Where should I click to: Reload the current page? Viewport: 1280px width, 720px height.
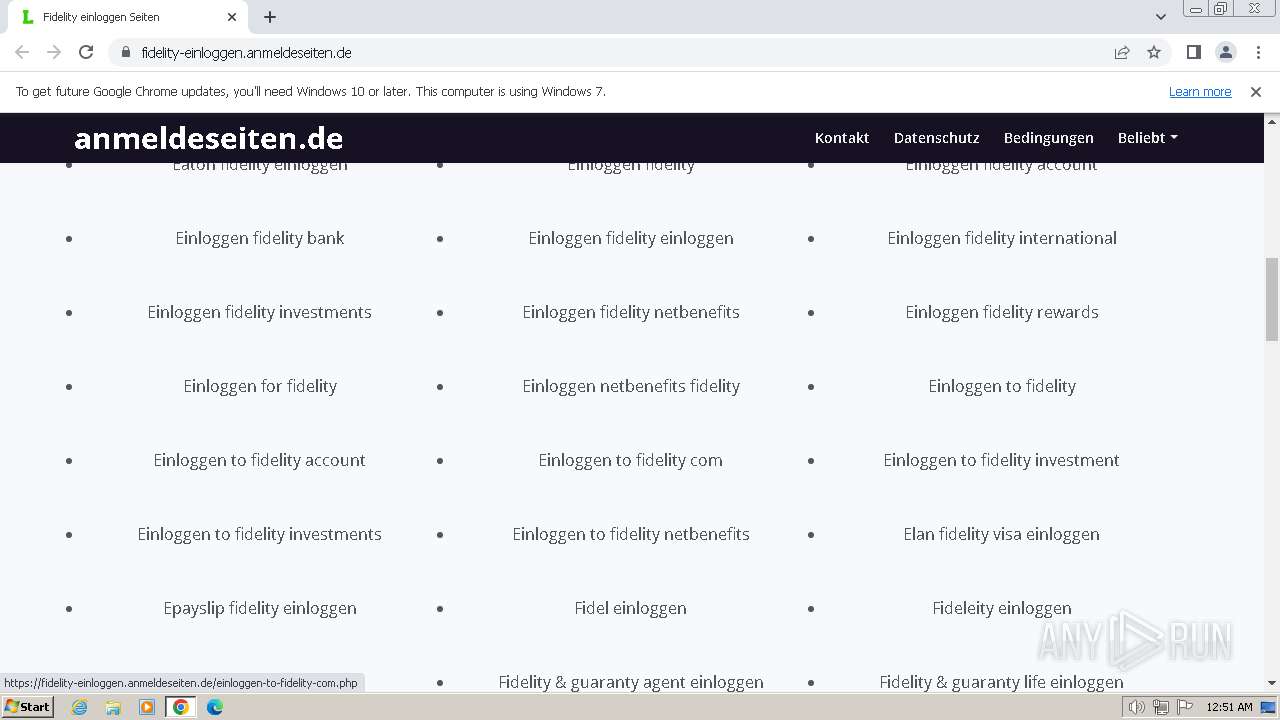(86, 52)
